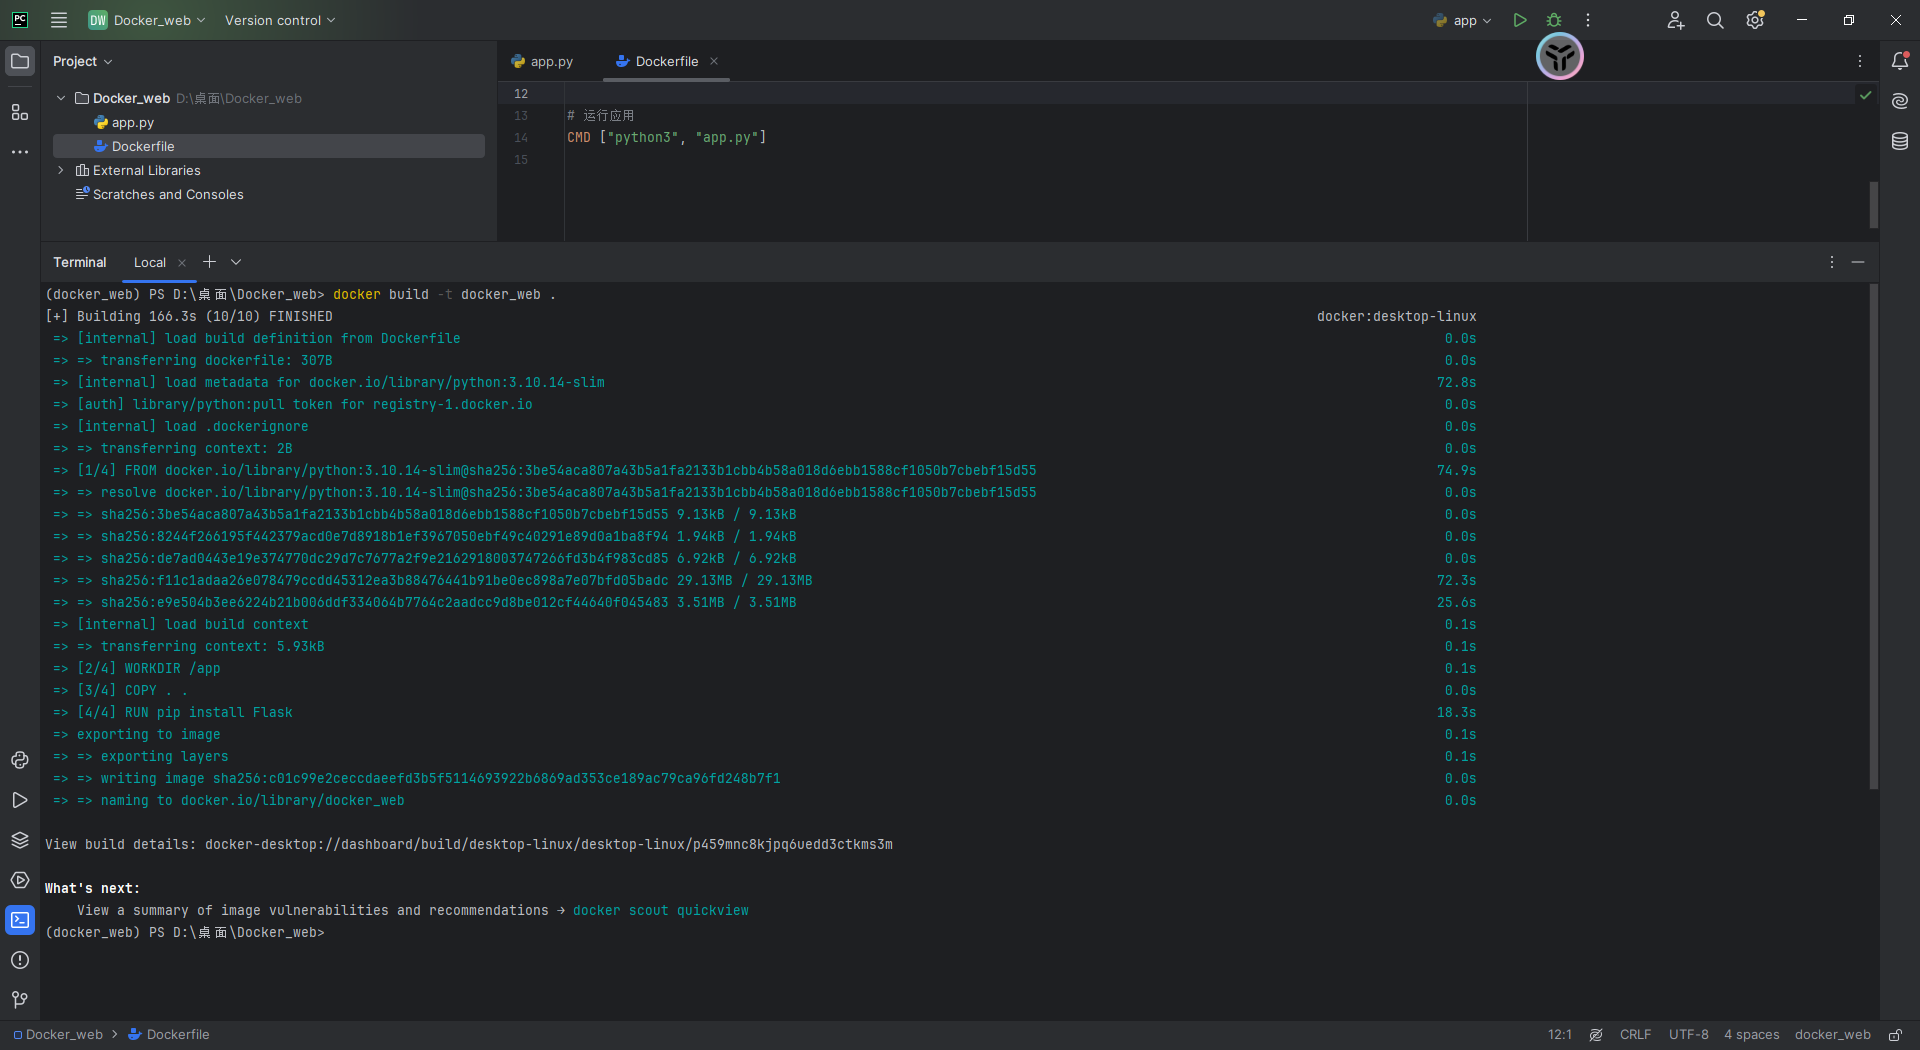The height and width of the screenshot is (1050, 1920).
Task: Open Search Everywhere magnifier
Action: click(x=1715, y=20)
